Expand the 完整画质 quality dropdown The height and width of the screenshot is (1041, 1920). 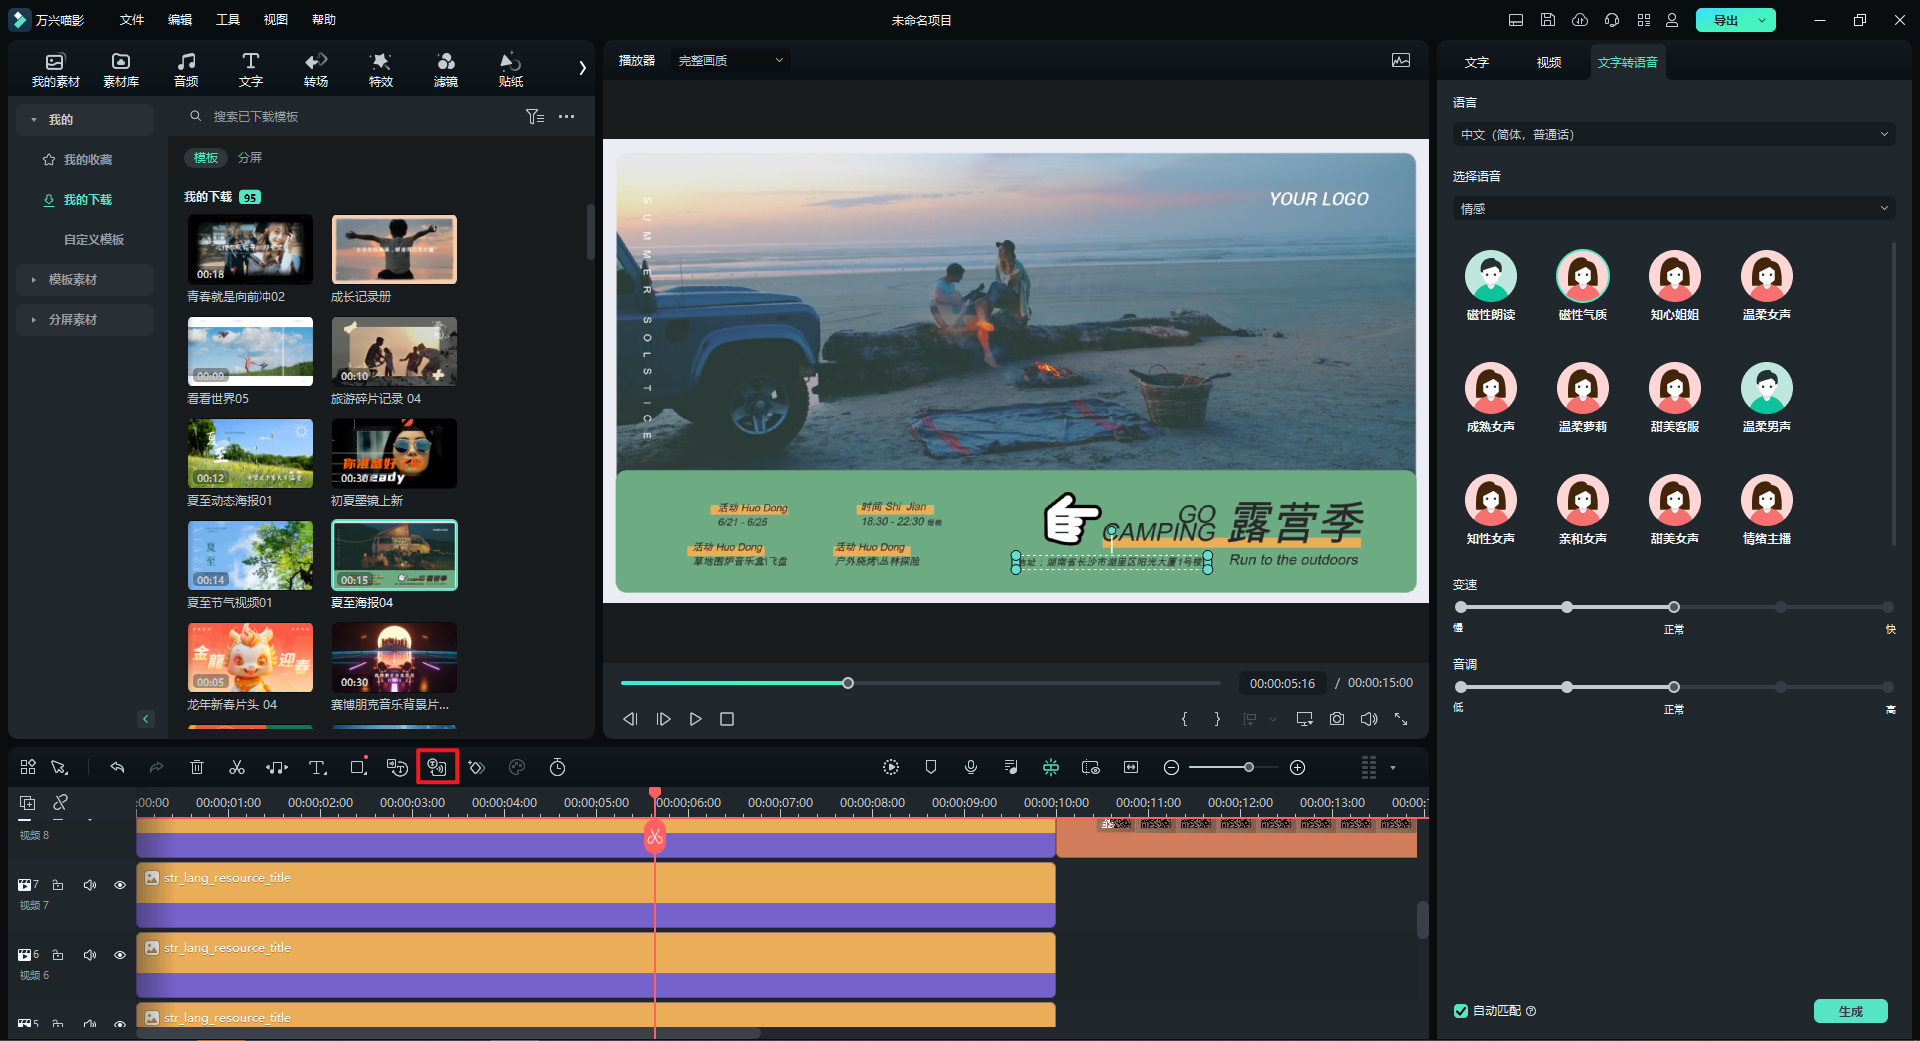[730, 61]
